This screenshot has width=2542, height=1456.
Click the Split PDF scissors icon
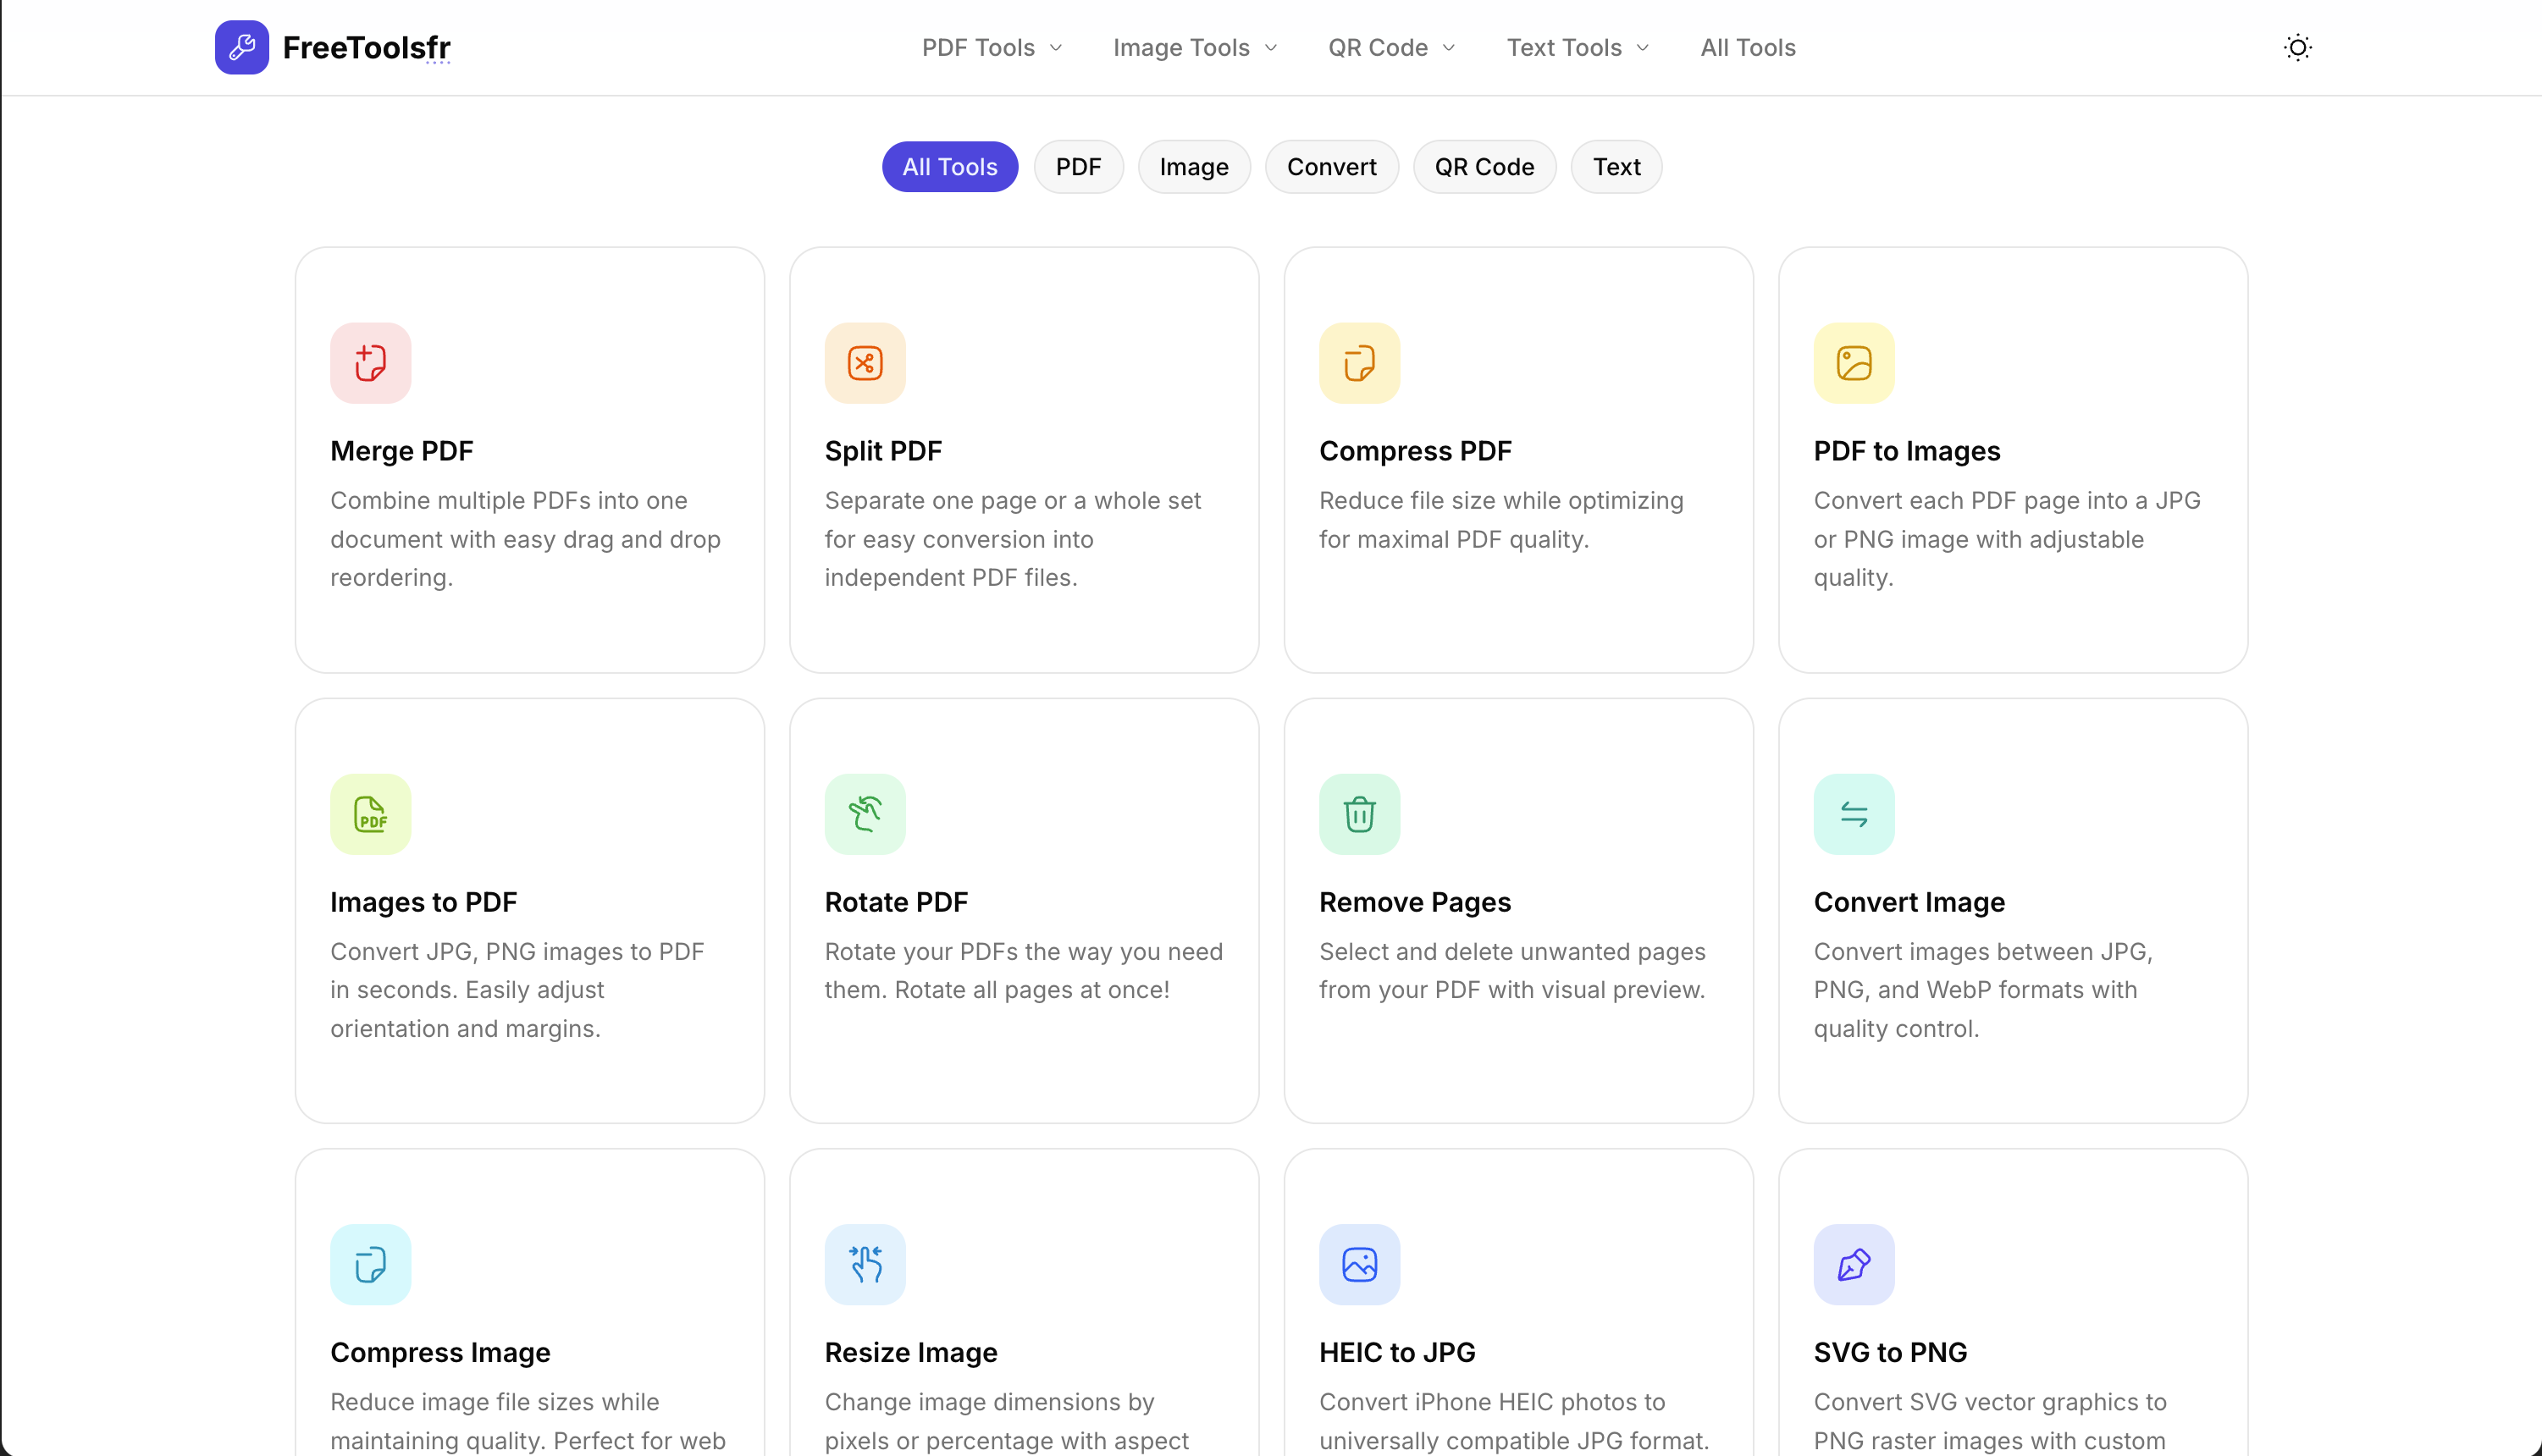(865, 363)
